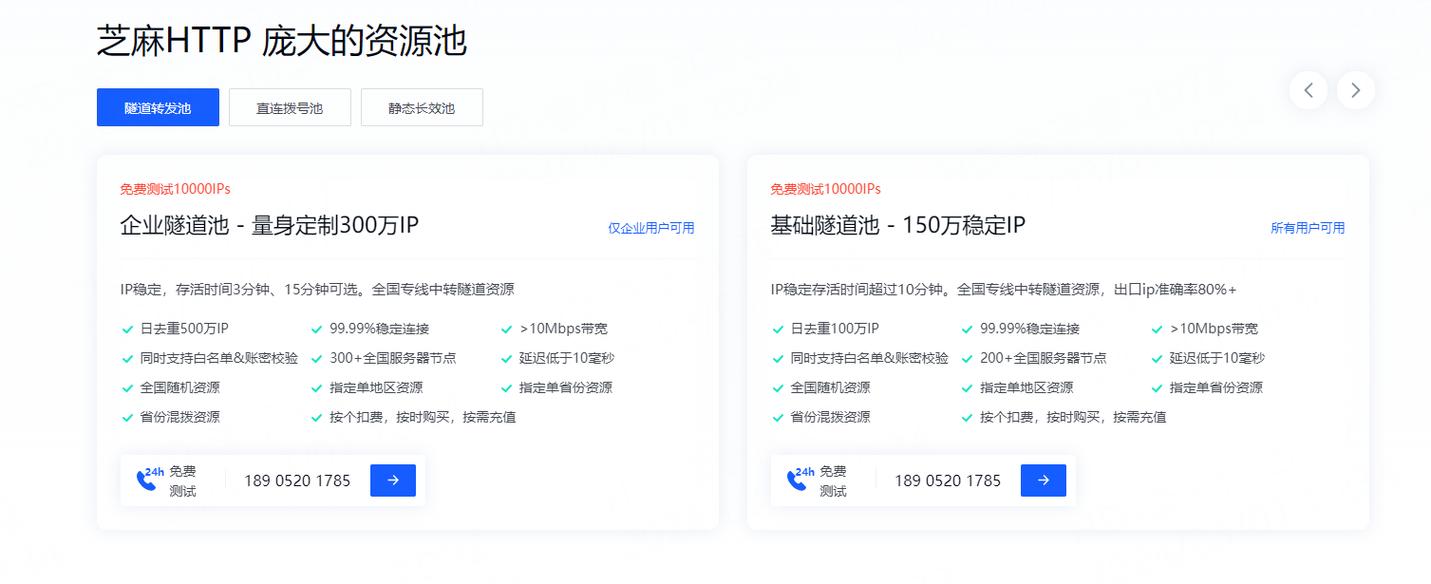Click checkmark beside 300+全国服务器节点
Screen dimensions: 1431x584
pyautogui.click(x=317, y=359)
